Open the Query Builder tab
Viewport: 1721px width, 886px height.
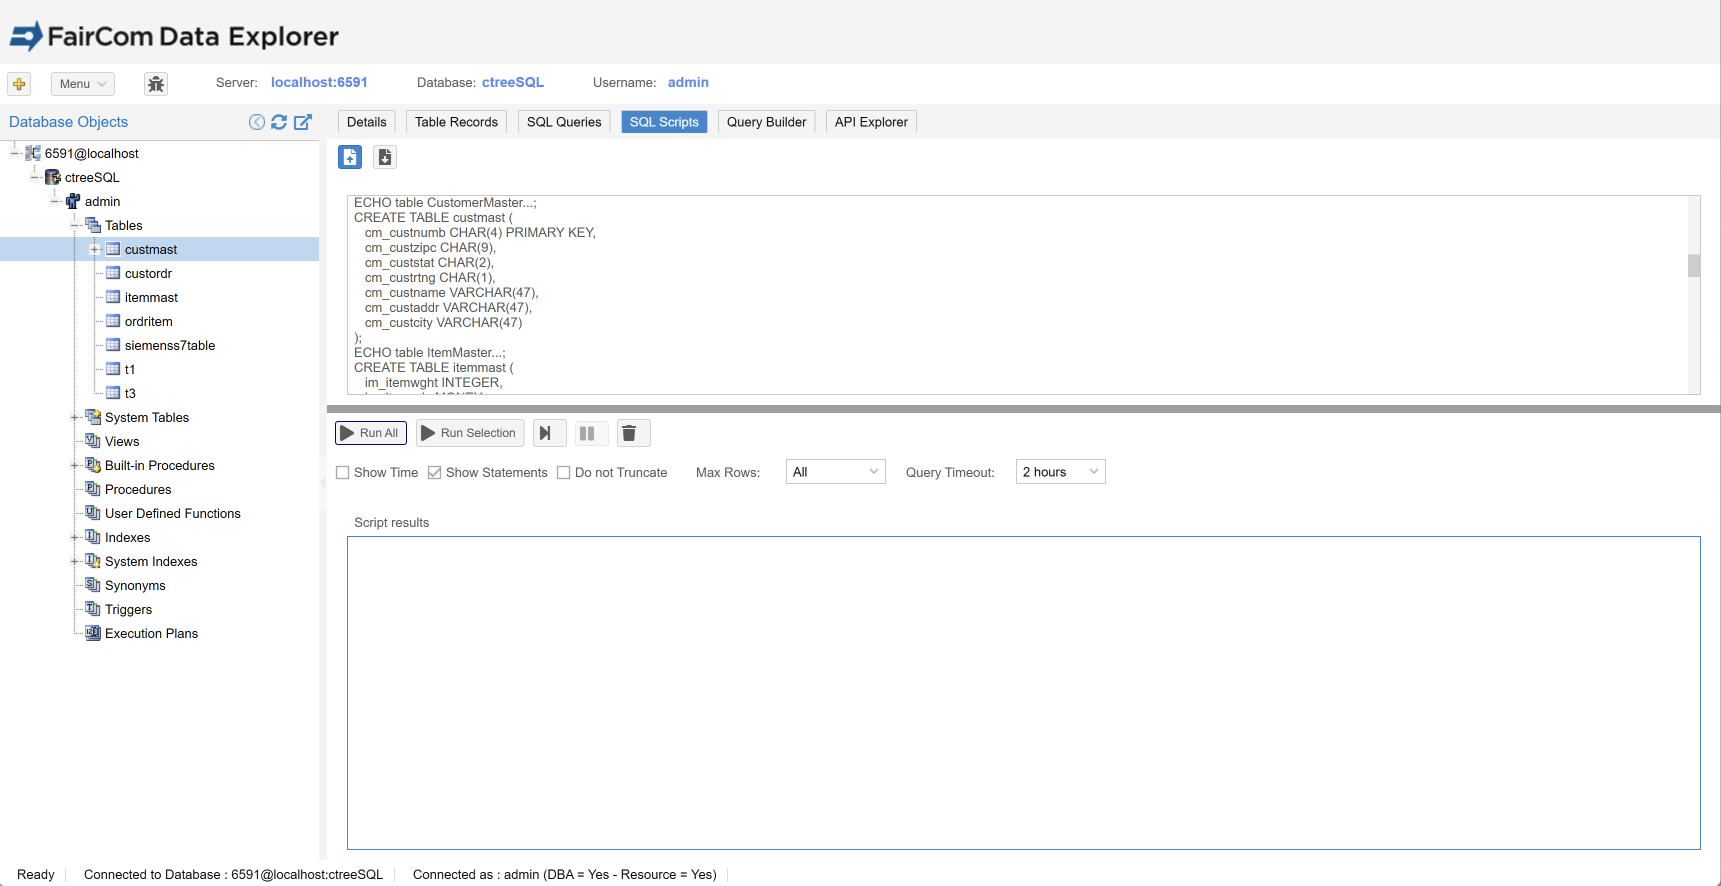(766, 122)
